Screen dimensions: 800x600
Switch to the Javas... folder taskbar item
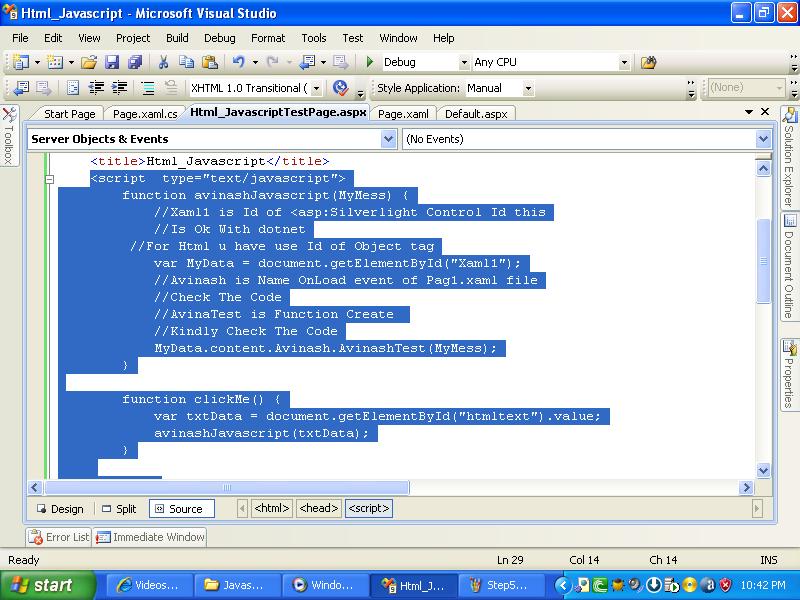[x=237, y=585]
